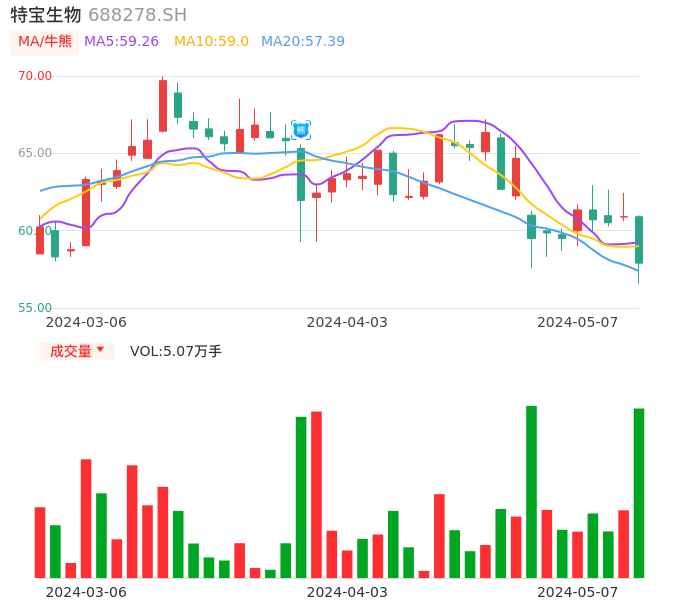686x606 pixels.
Task: Click the rightmost candlestick on the price chart
Action: pyautogui.click(x=638, y=240)
